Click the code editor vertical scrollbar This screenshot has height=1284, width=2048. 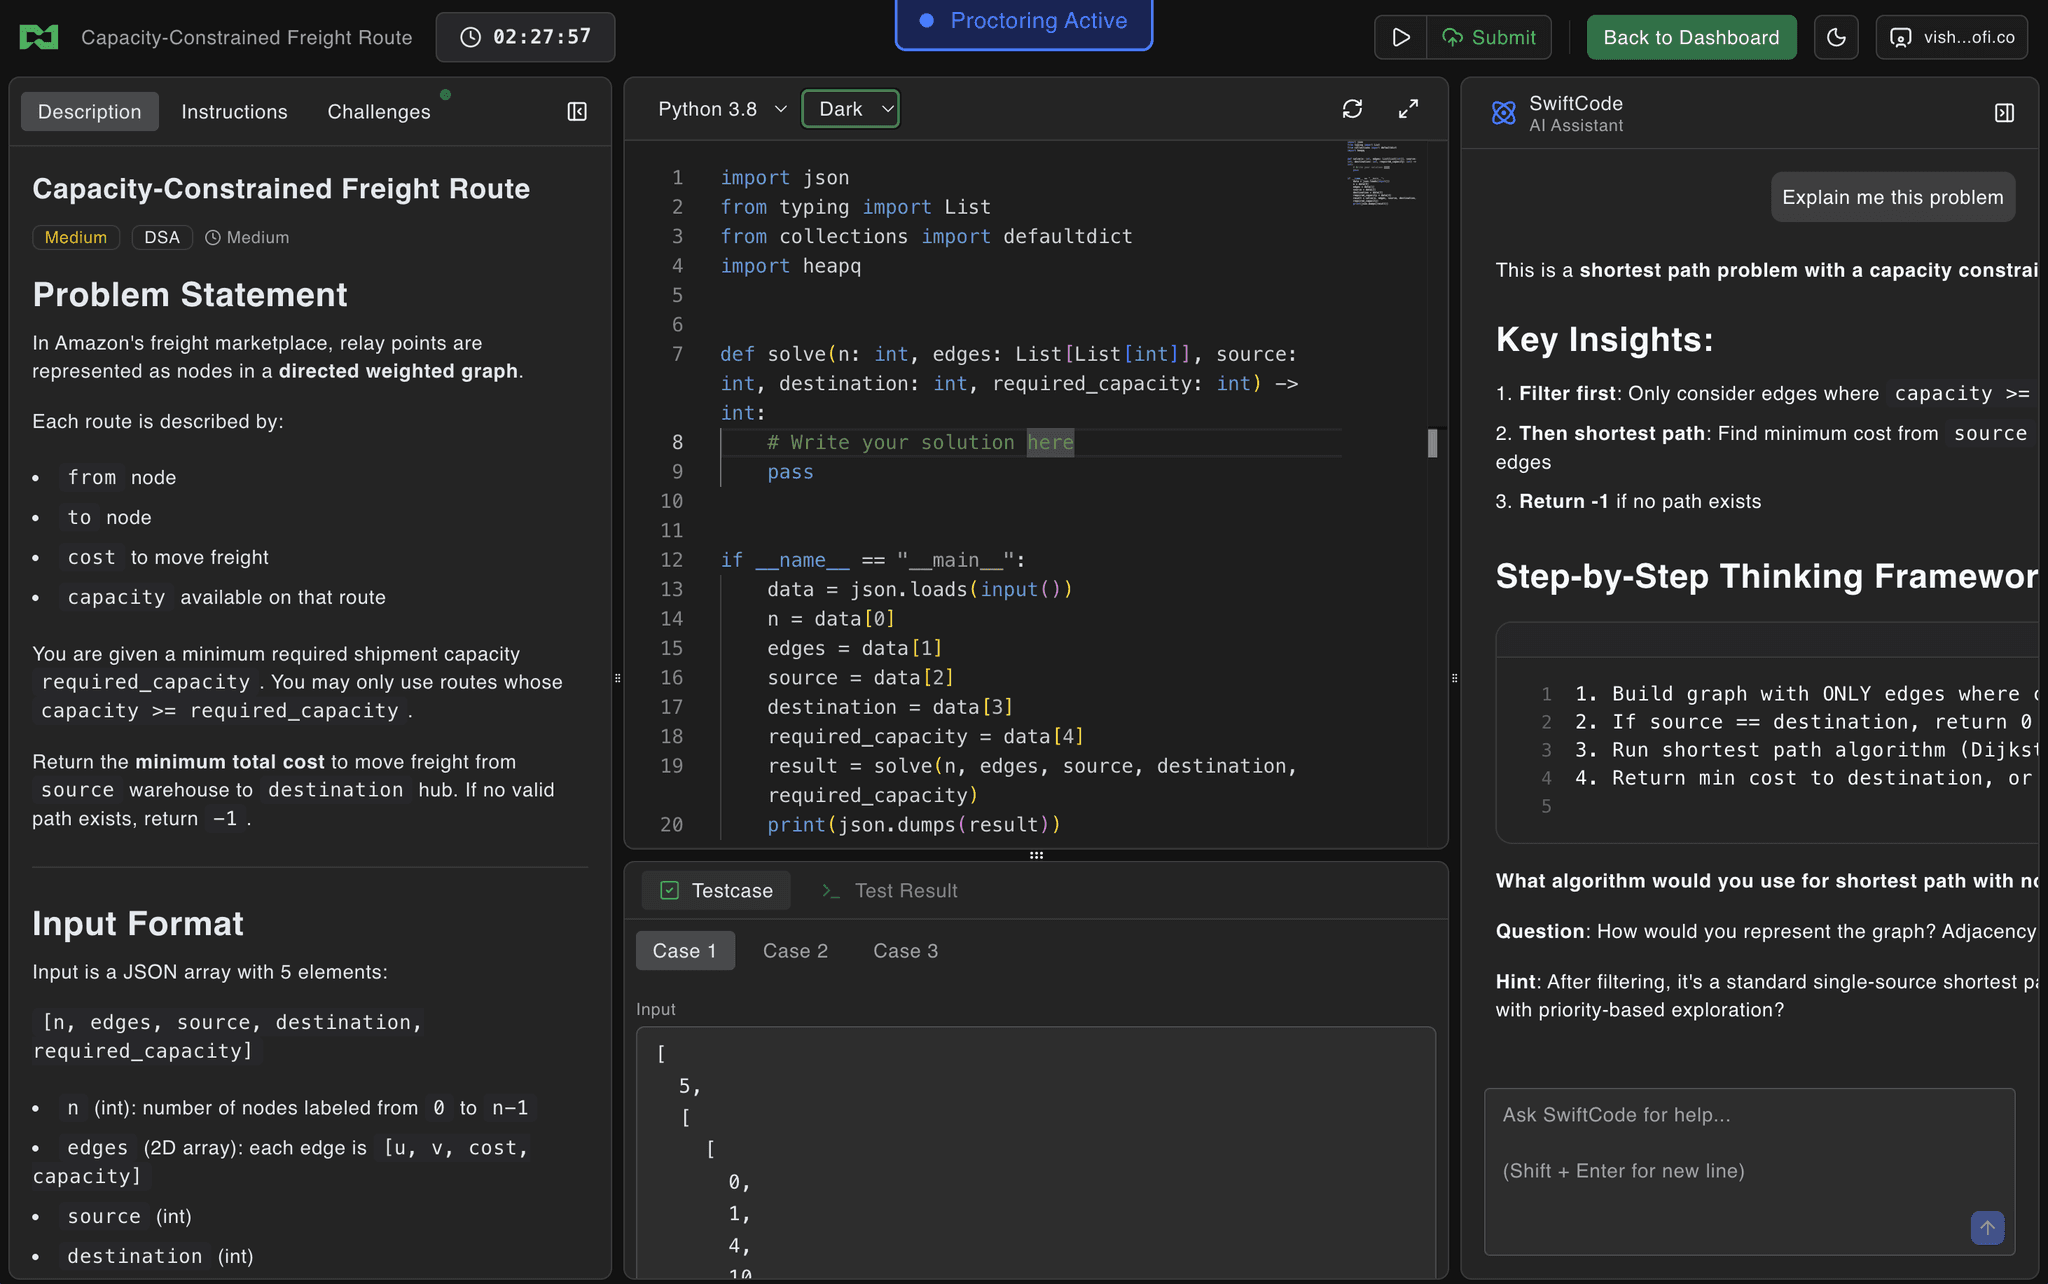[1432, 443]
